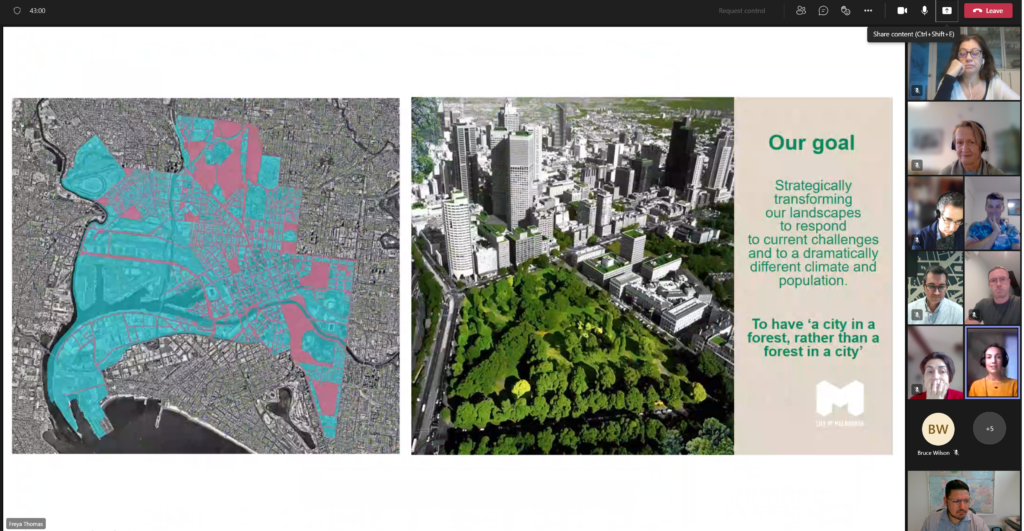Click Request control
Viewport: 1024px width, 531px height.
coord(741,11)
